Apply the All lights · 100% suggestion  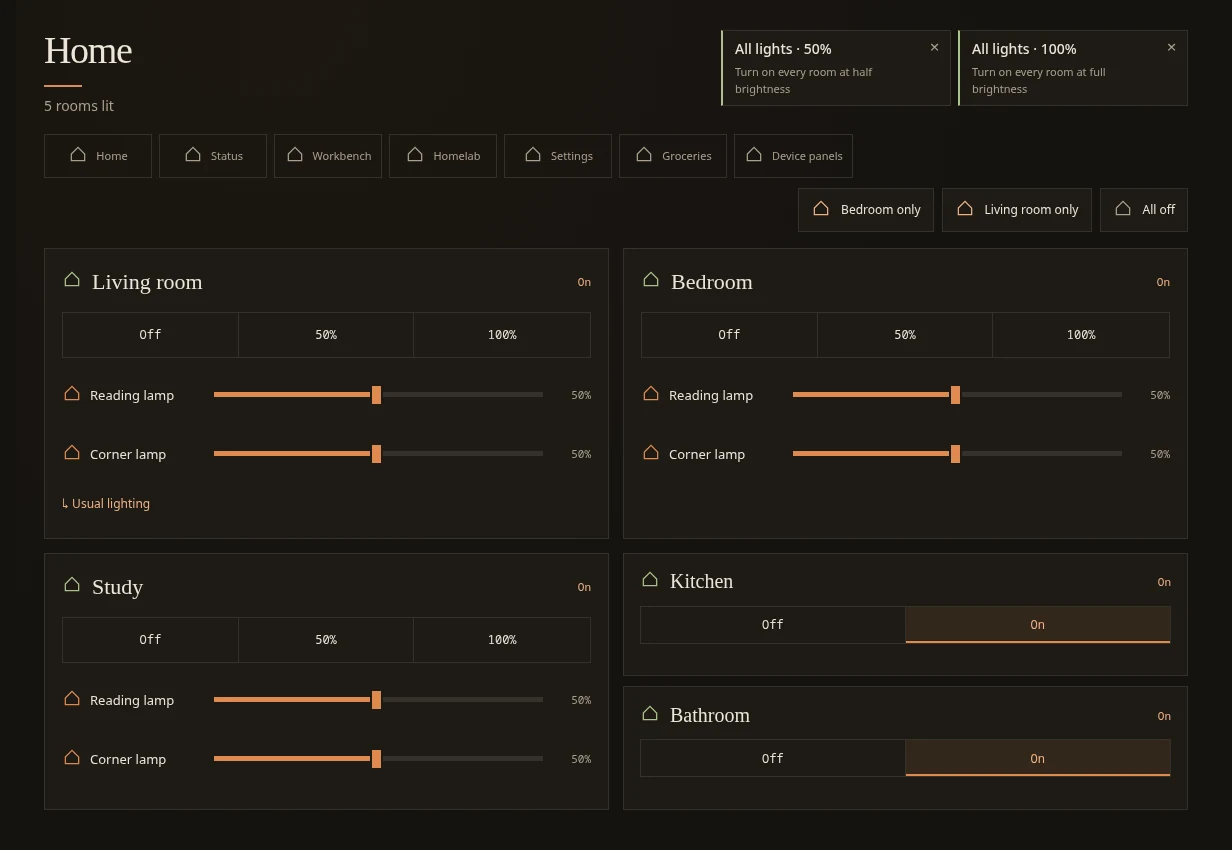(x=1073, y=68)
